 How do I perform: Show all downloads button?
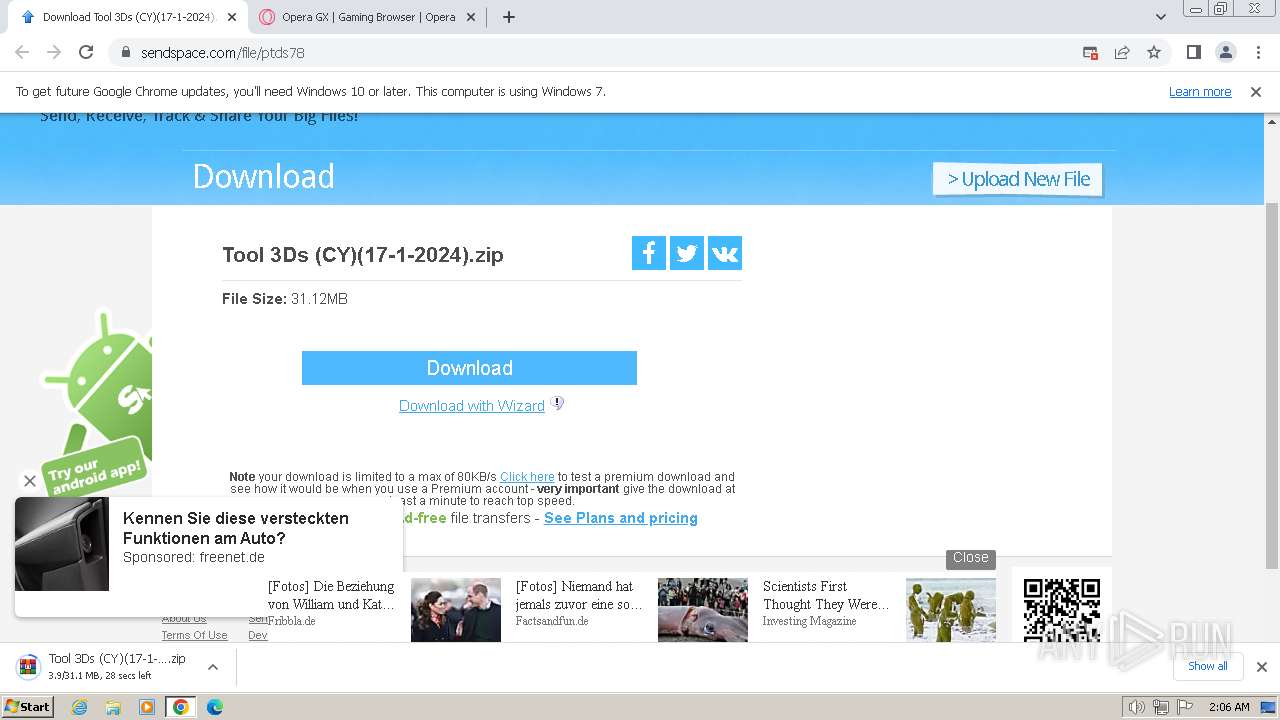pos(1207,666)
